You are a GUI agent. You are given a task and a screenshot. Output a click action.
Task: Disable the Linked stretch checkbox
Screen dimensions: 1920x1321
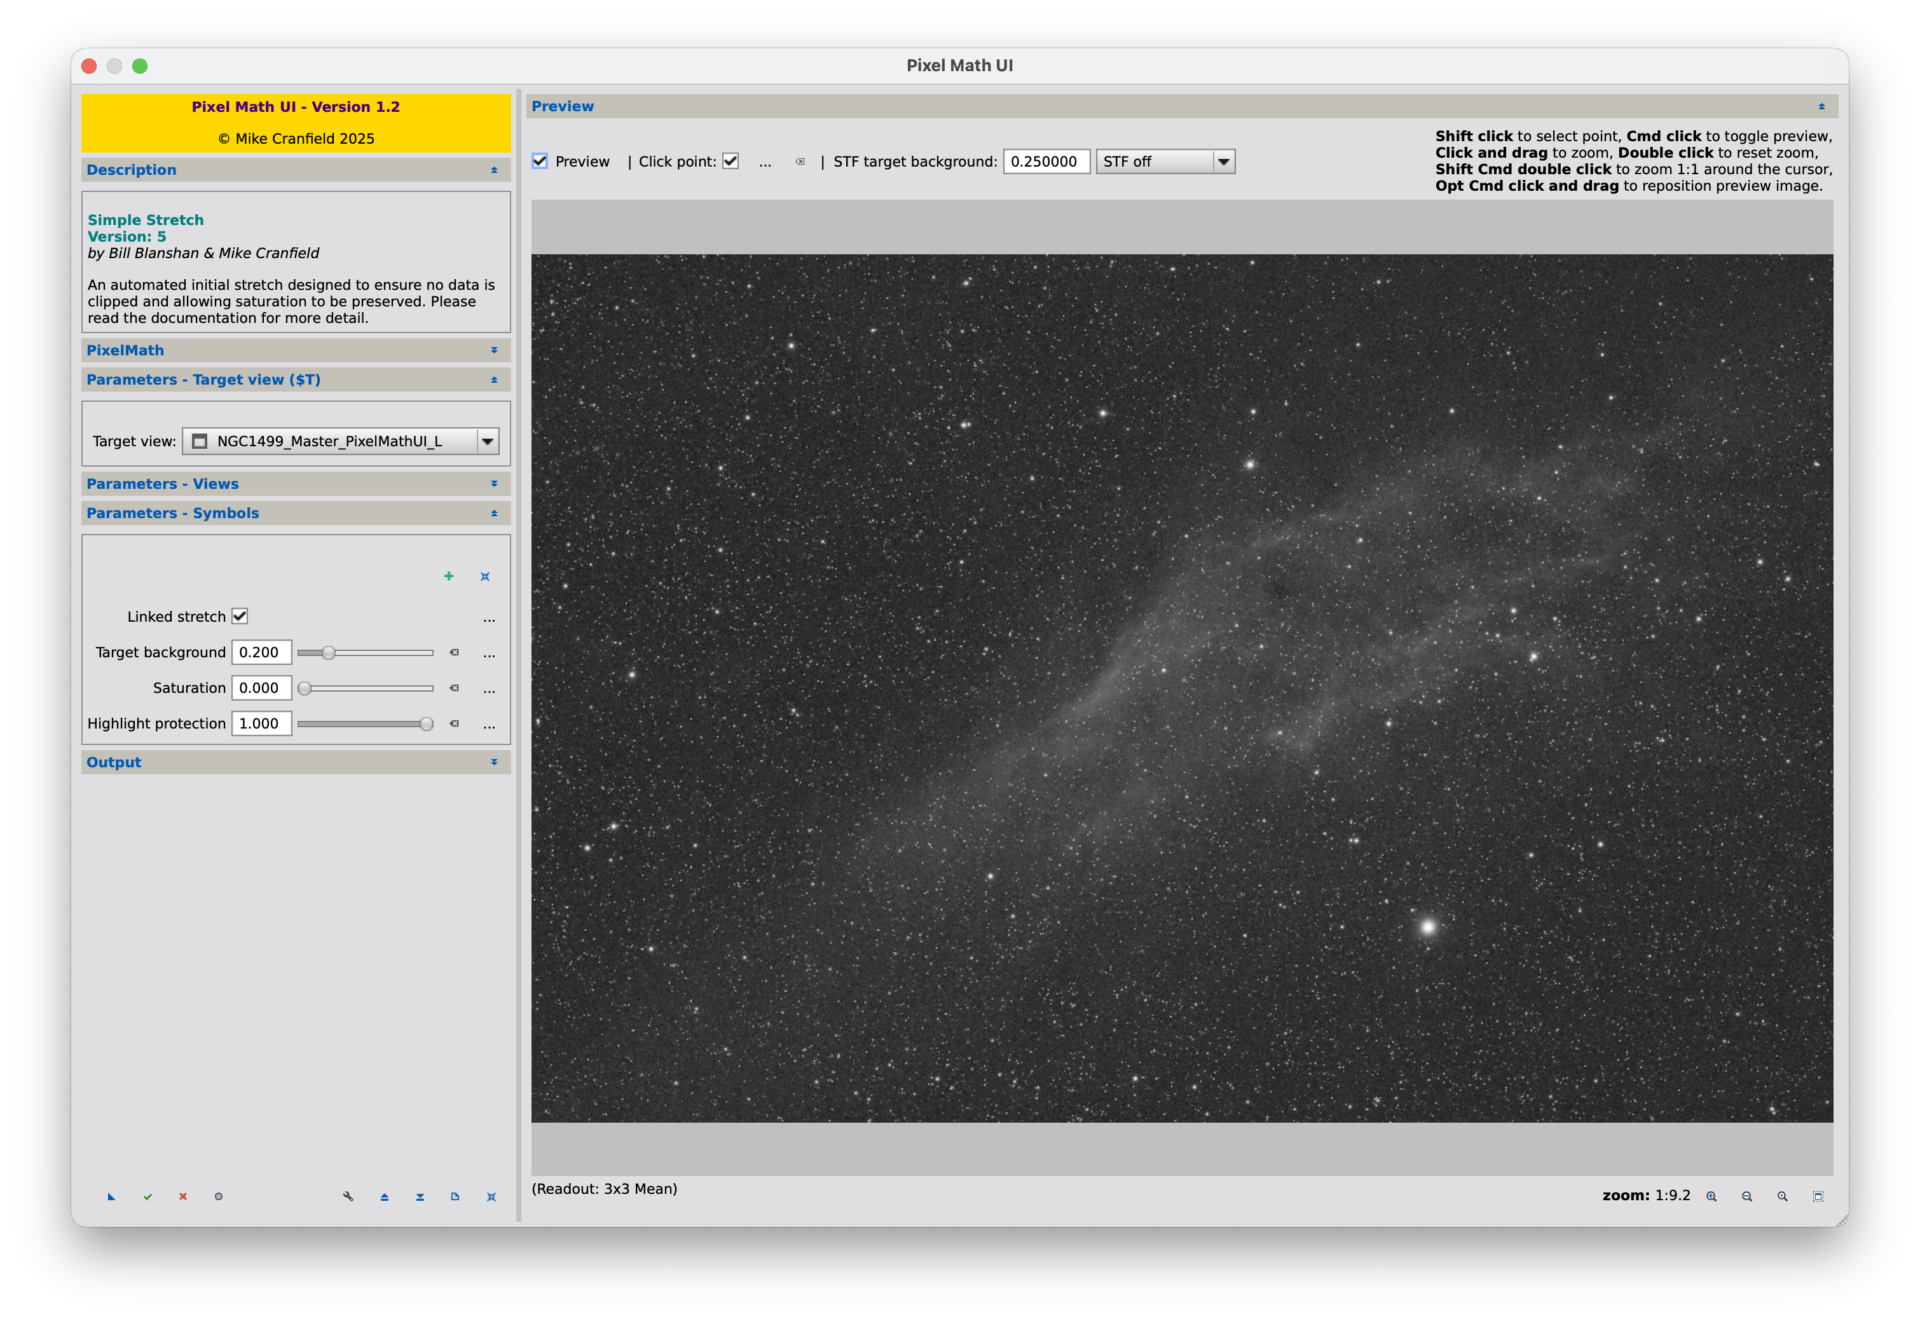(240, 617)
